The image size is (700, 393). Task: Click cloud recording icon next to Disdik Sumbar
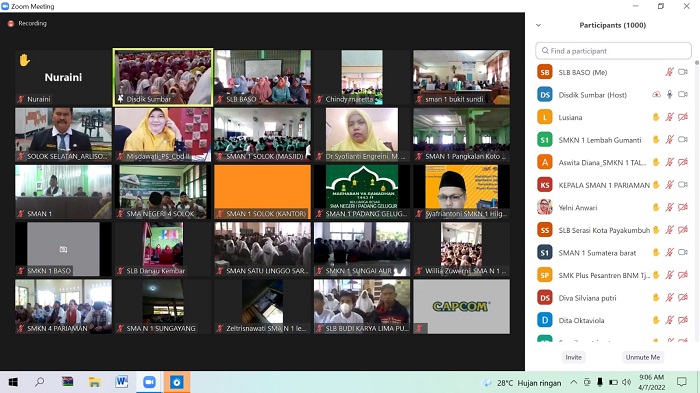(656, 95)
